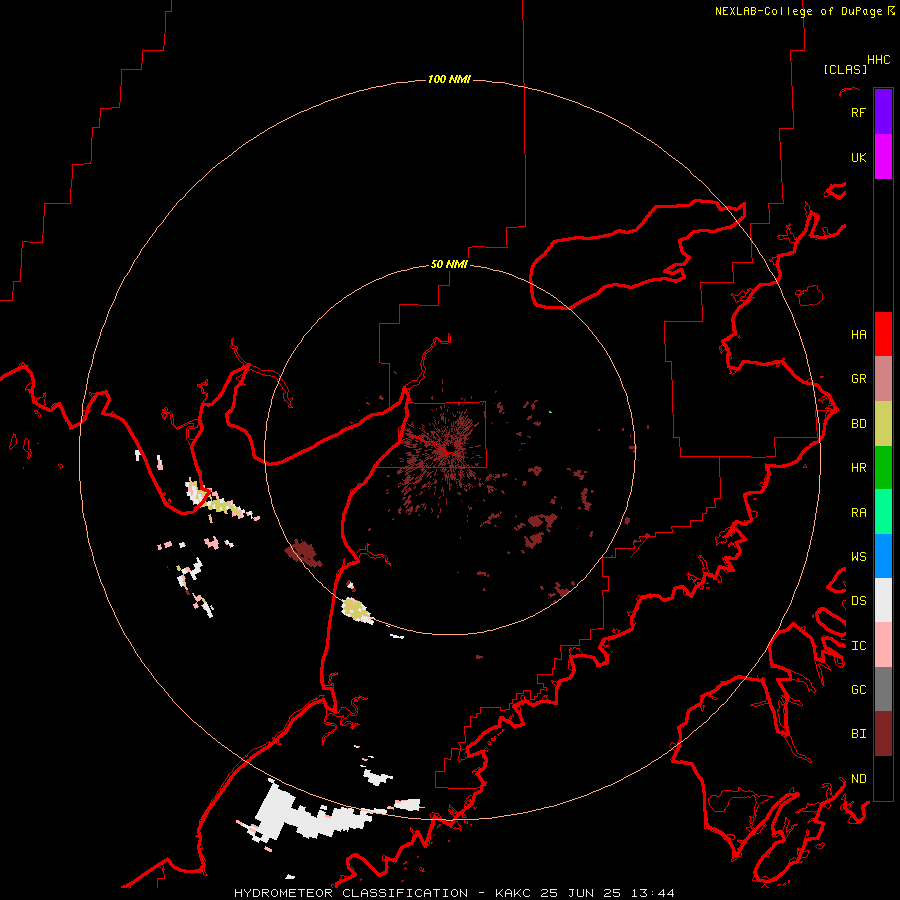
Task: Click the ND black legend swatch
Action: [x=883, y=778]
